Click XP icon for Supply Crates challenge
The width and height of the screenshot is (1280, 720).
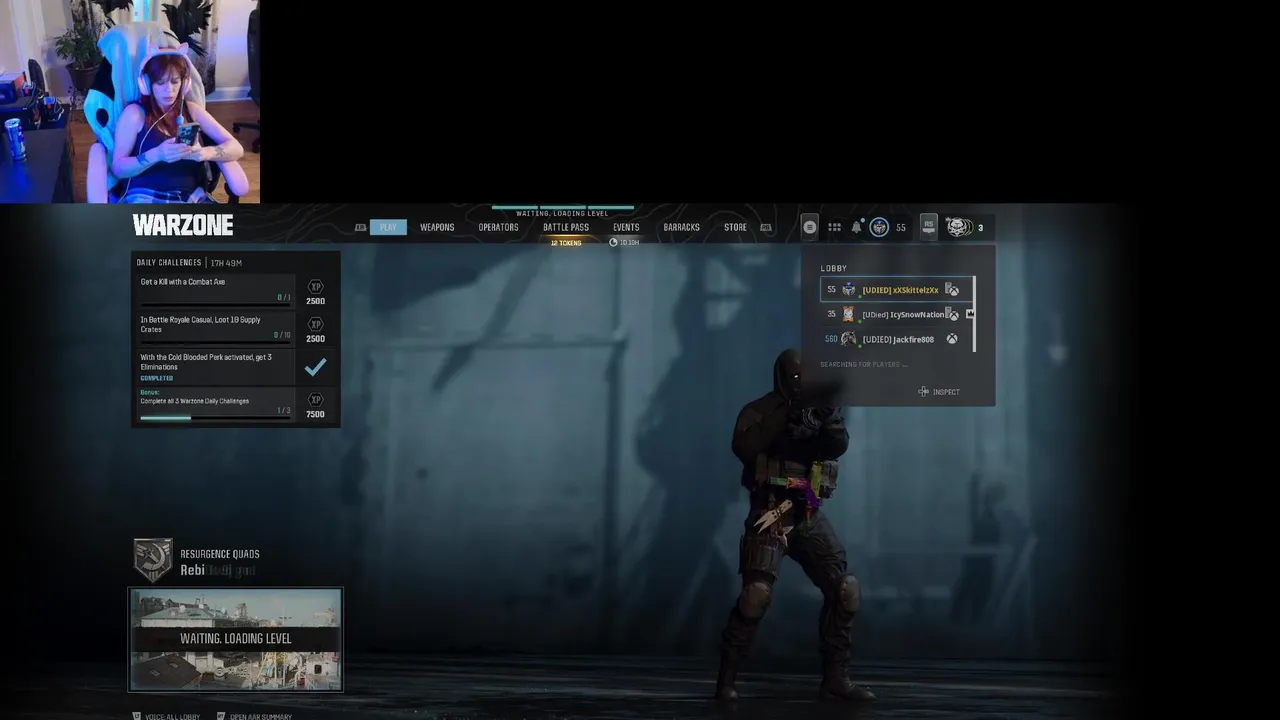point(315,325)
